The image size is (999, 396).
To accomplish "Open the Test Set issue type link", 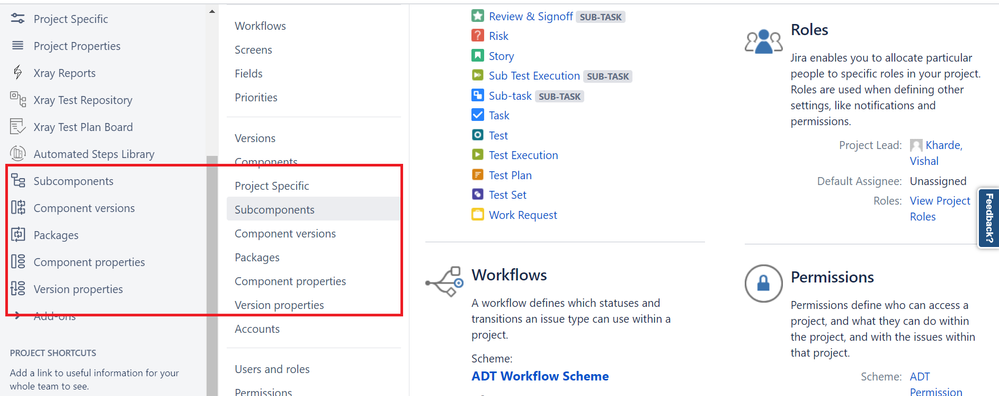I will point(508,195).
